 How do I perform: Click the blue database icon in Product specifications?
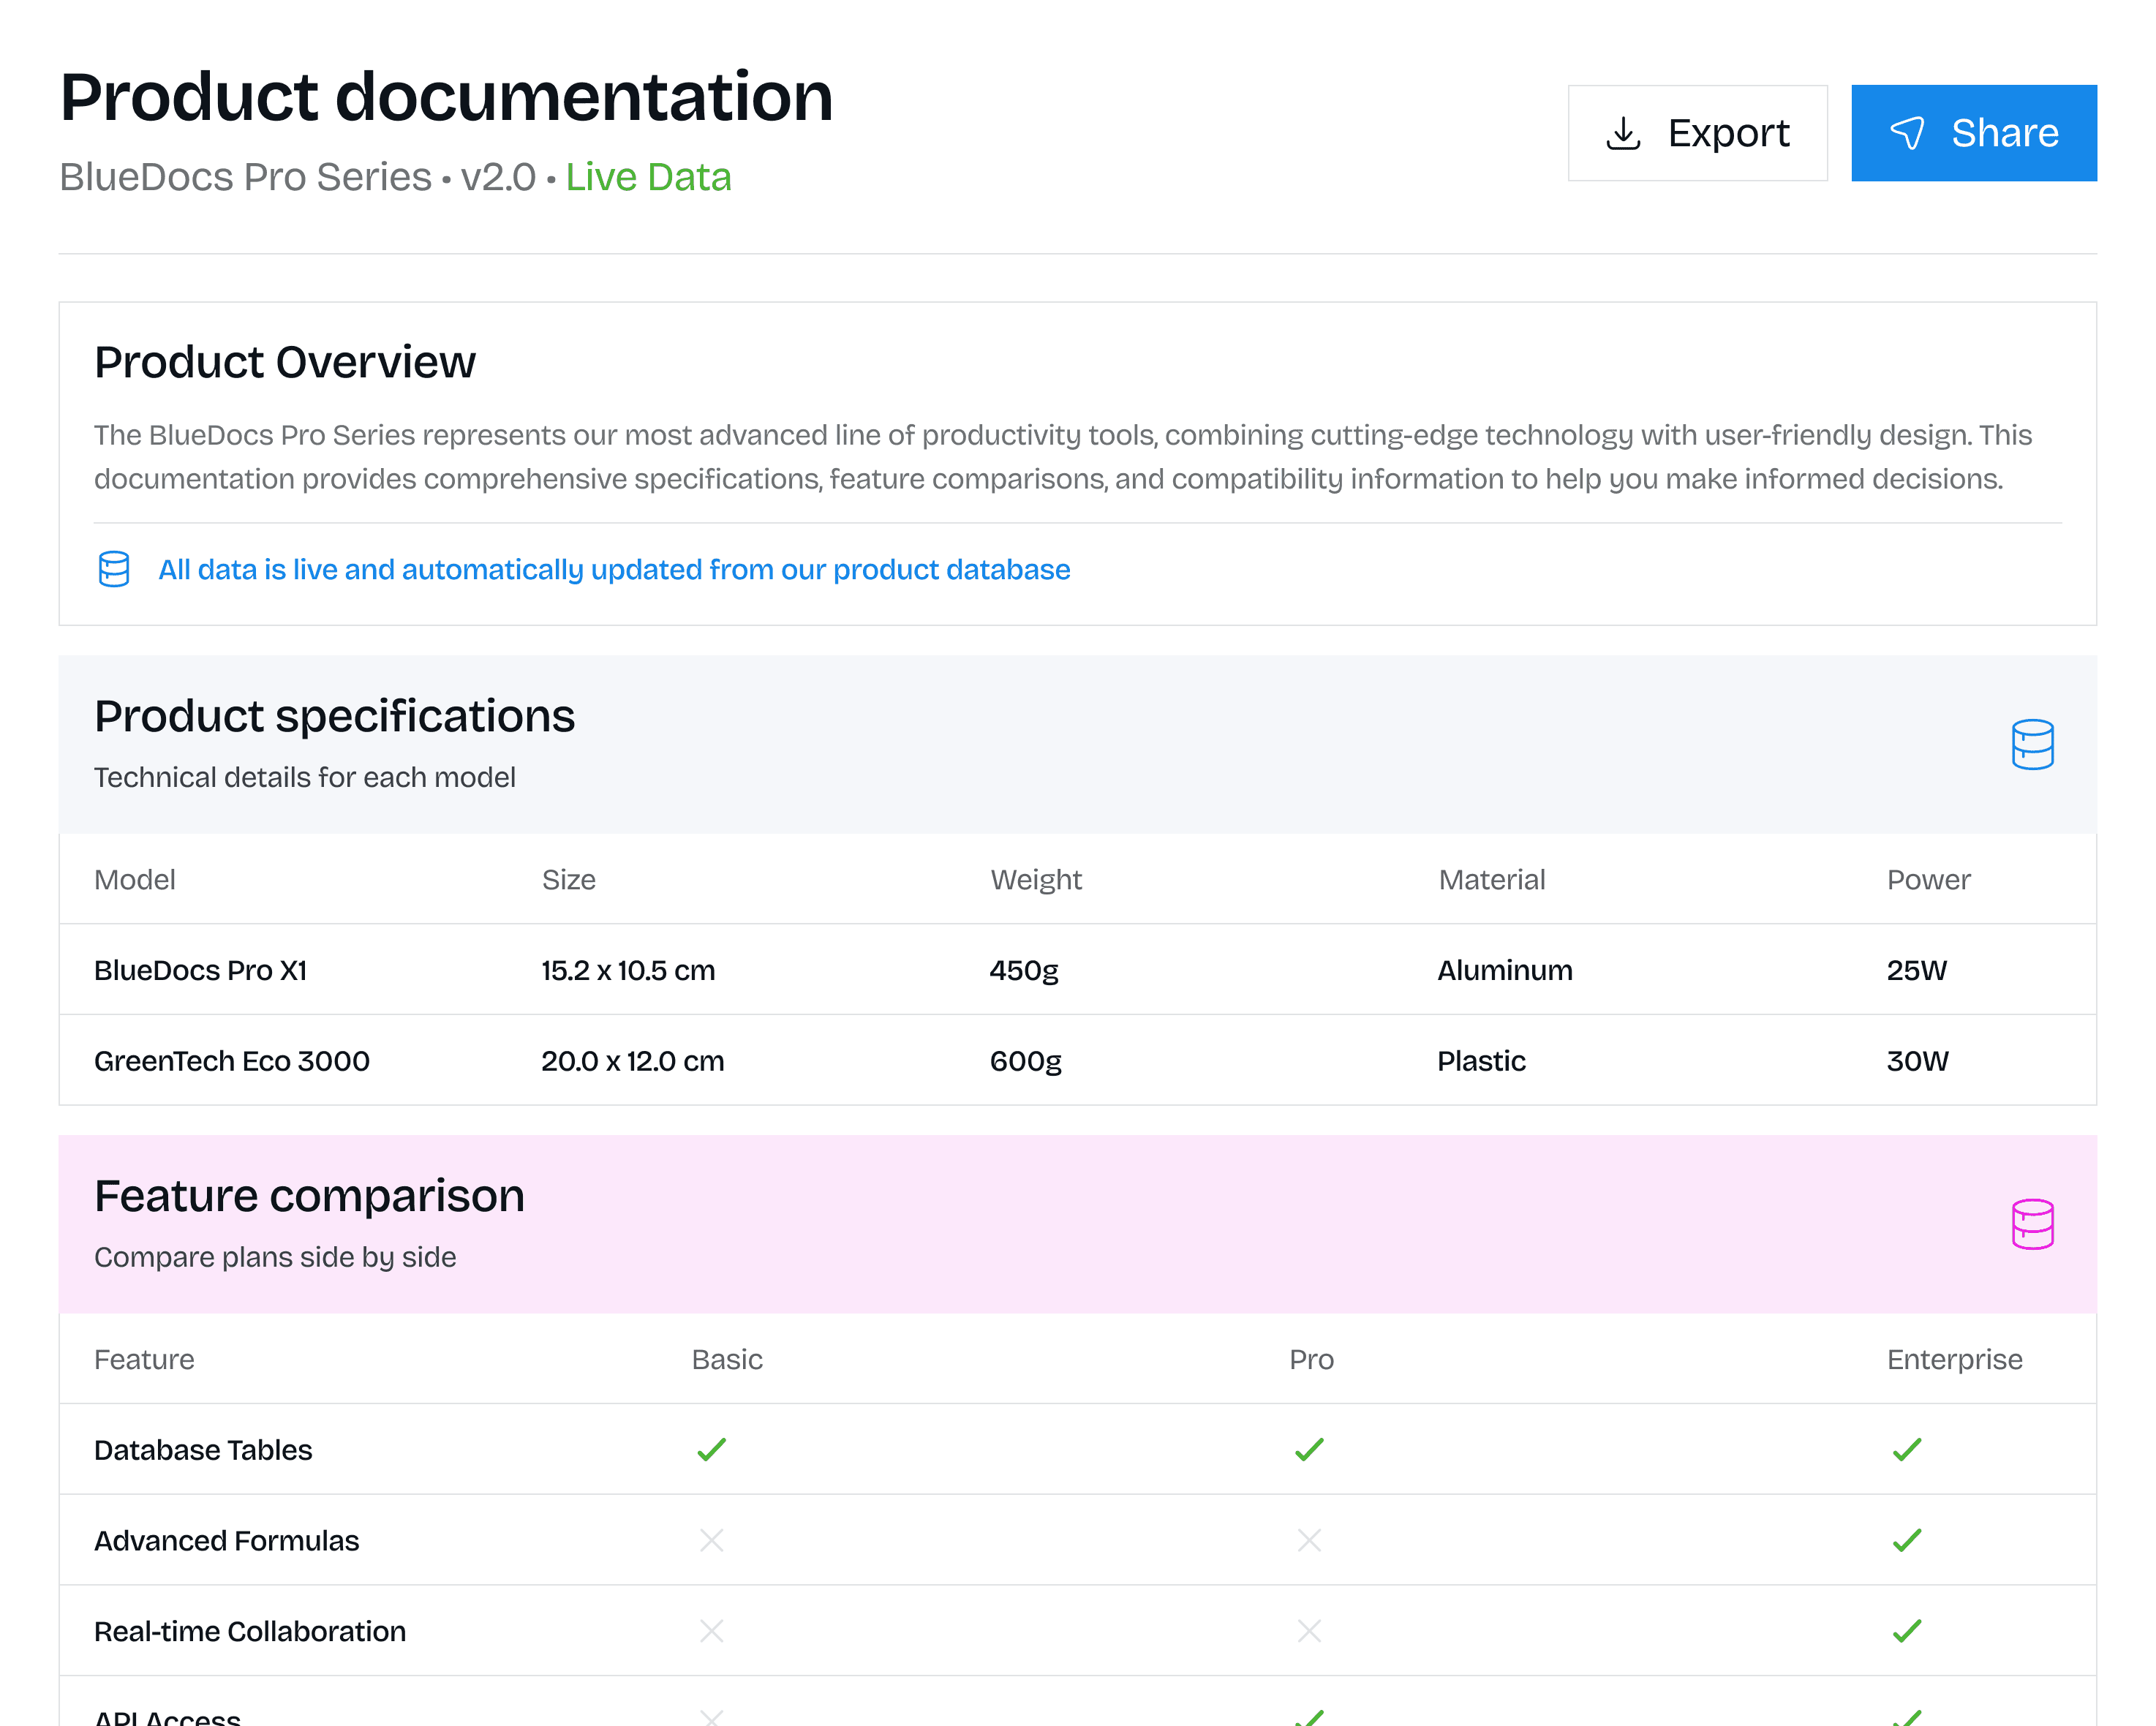2032,745
